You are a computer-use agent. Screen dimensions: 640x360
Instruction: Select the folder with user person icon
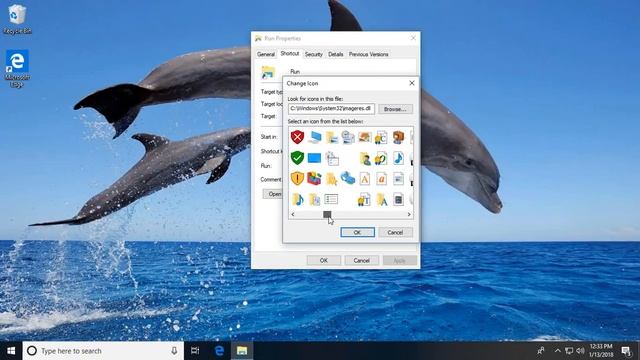tap(365, 158)
